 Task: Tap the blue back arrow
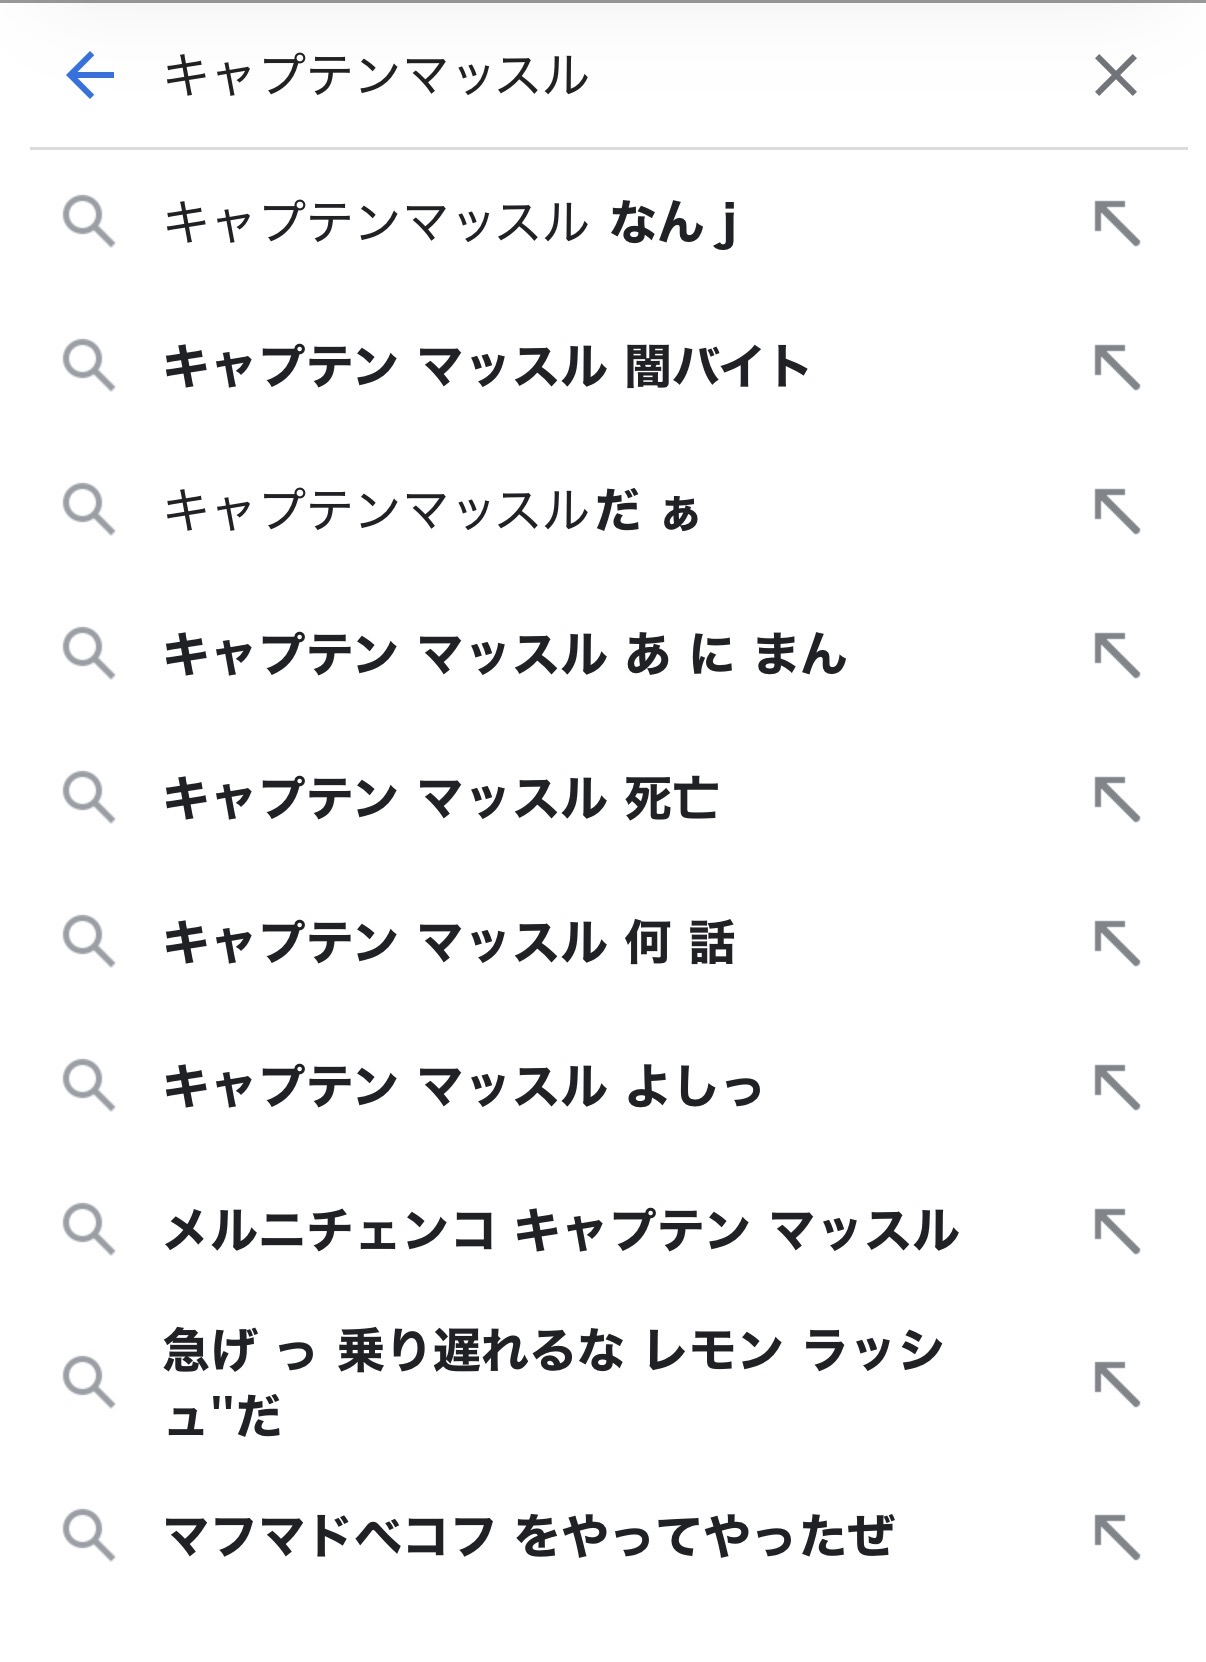[90, 76]
